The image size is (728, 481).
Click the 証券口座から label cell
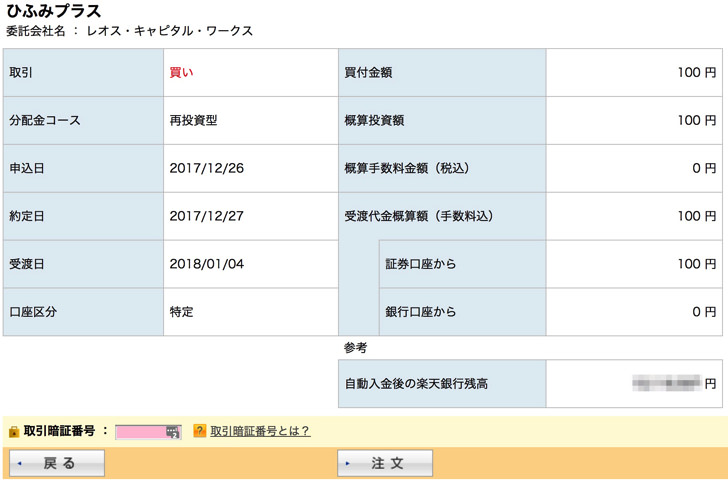462,264
